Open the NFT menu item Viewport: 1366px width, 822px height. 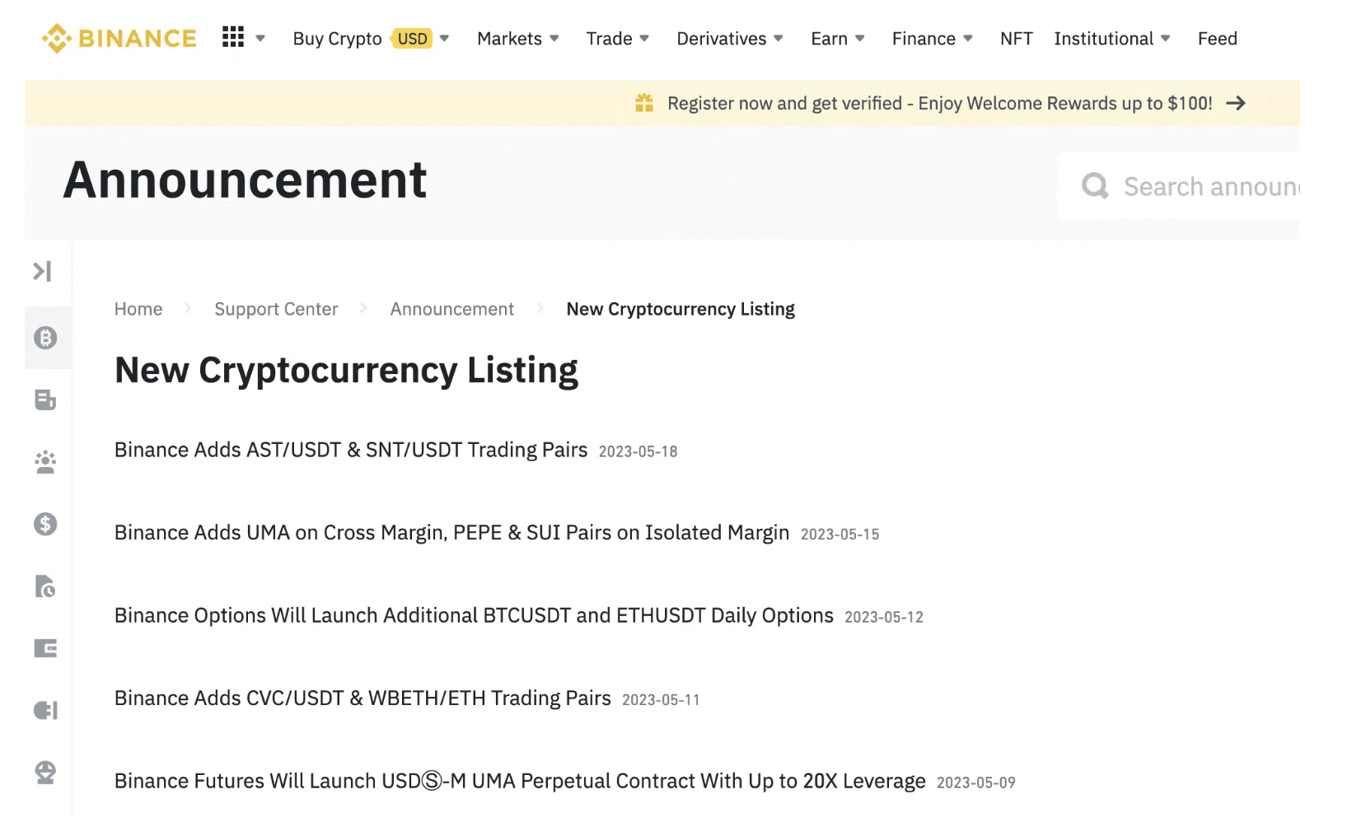[1016, 39]
